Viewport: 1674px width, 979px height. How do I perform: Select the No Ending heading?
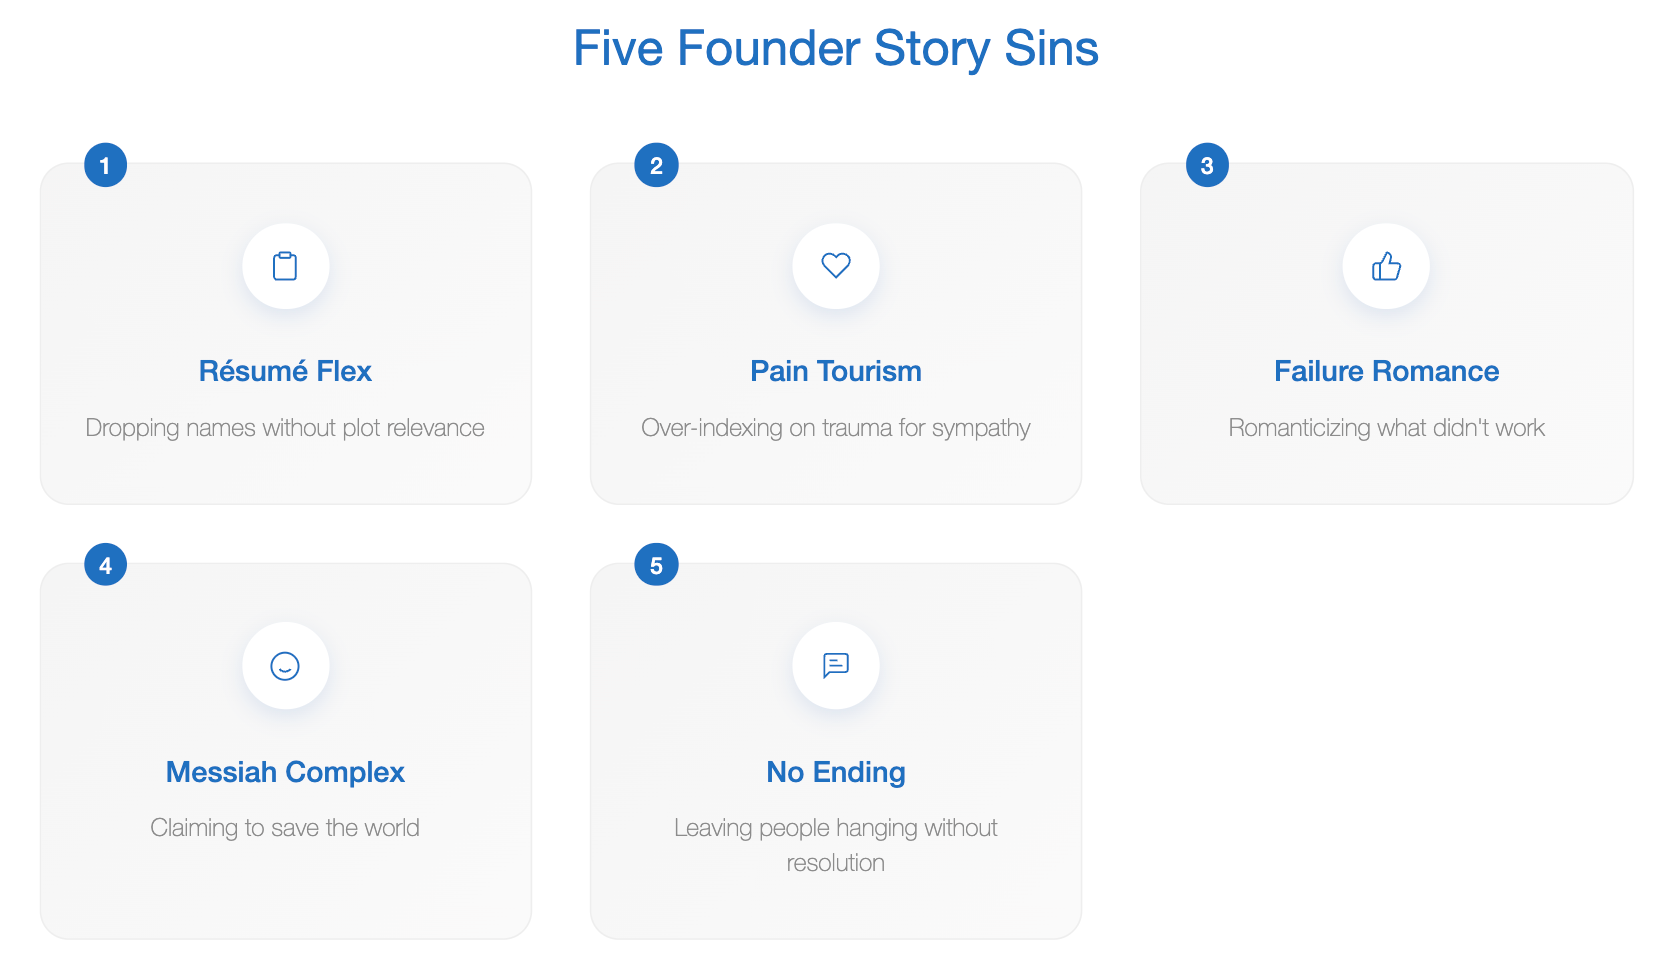point(836,772)
